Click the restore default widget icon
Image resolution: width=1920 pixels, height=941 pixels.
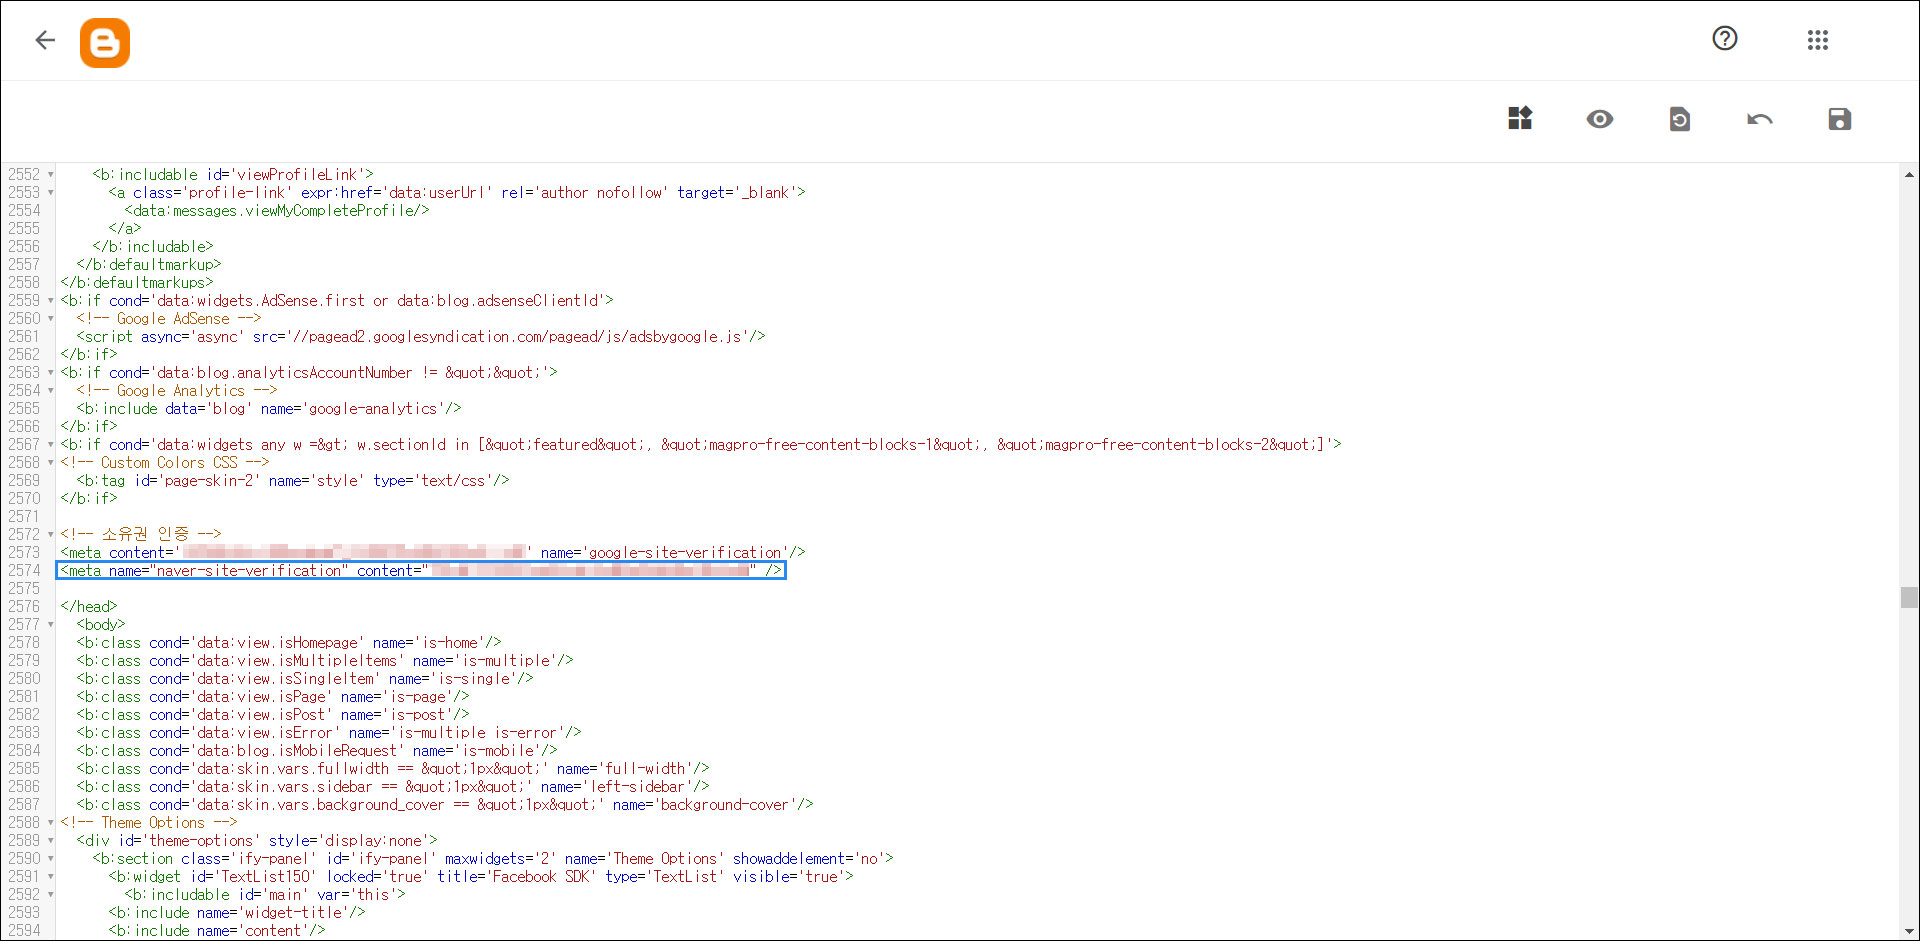pyautogui.click(x=1680, y=119)
